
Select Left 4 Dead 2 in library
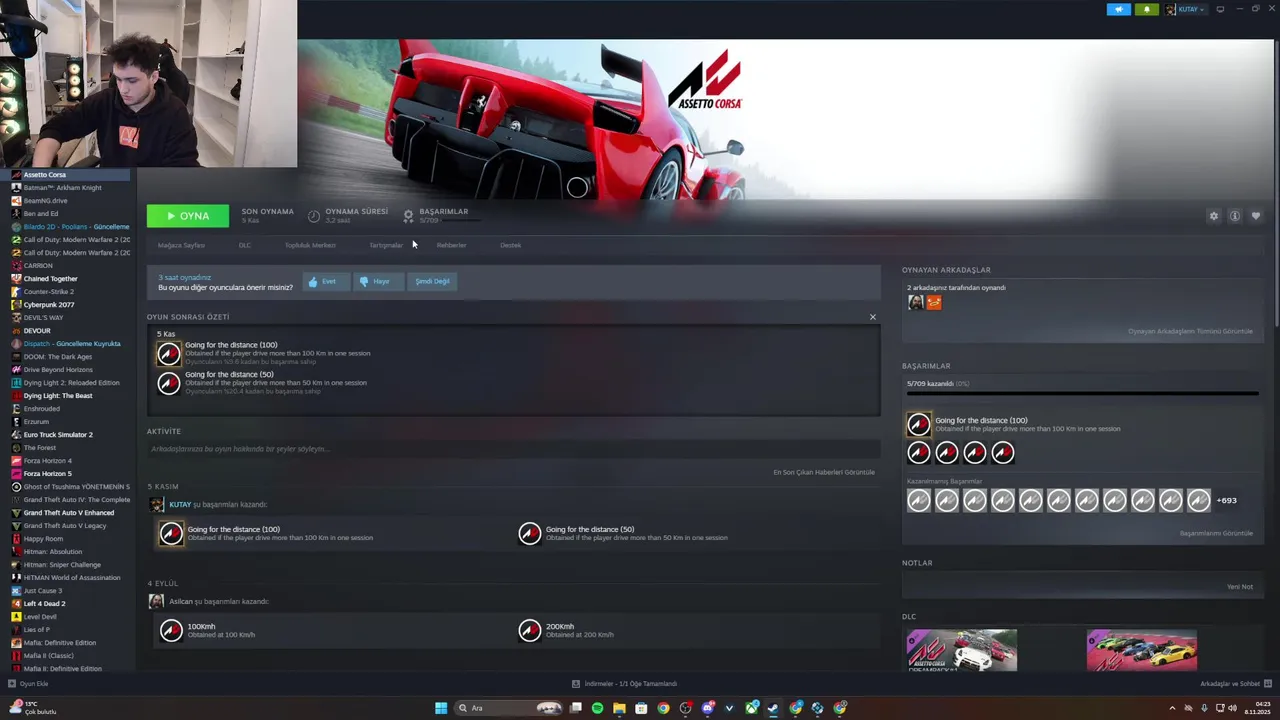pos(45,604)
